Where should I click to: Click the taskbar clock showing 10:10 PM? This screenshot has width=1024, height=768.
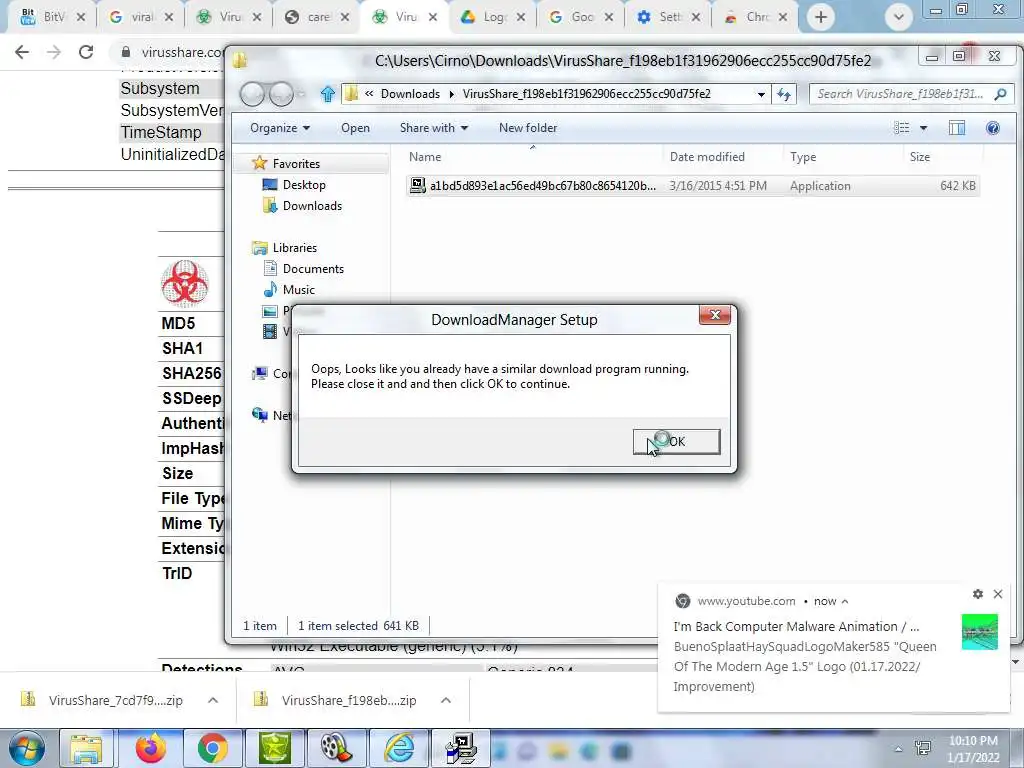(x=973, y=749)
